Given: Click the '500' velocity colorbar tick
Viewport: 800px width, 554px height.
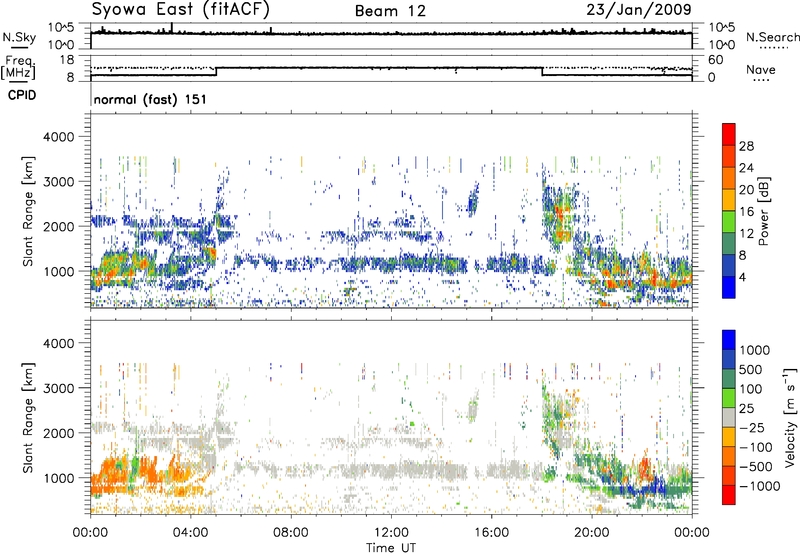Looking at the screenshot, I should [751, 369].
